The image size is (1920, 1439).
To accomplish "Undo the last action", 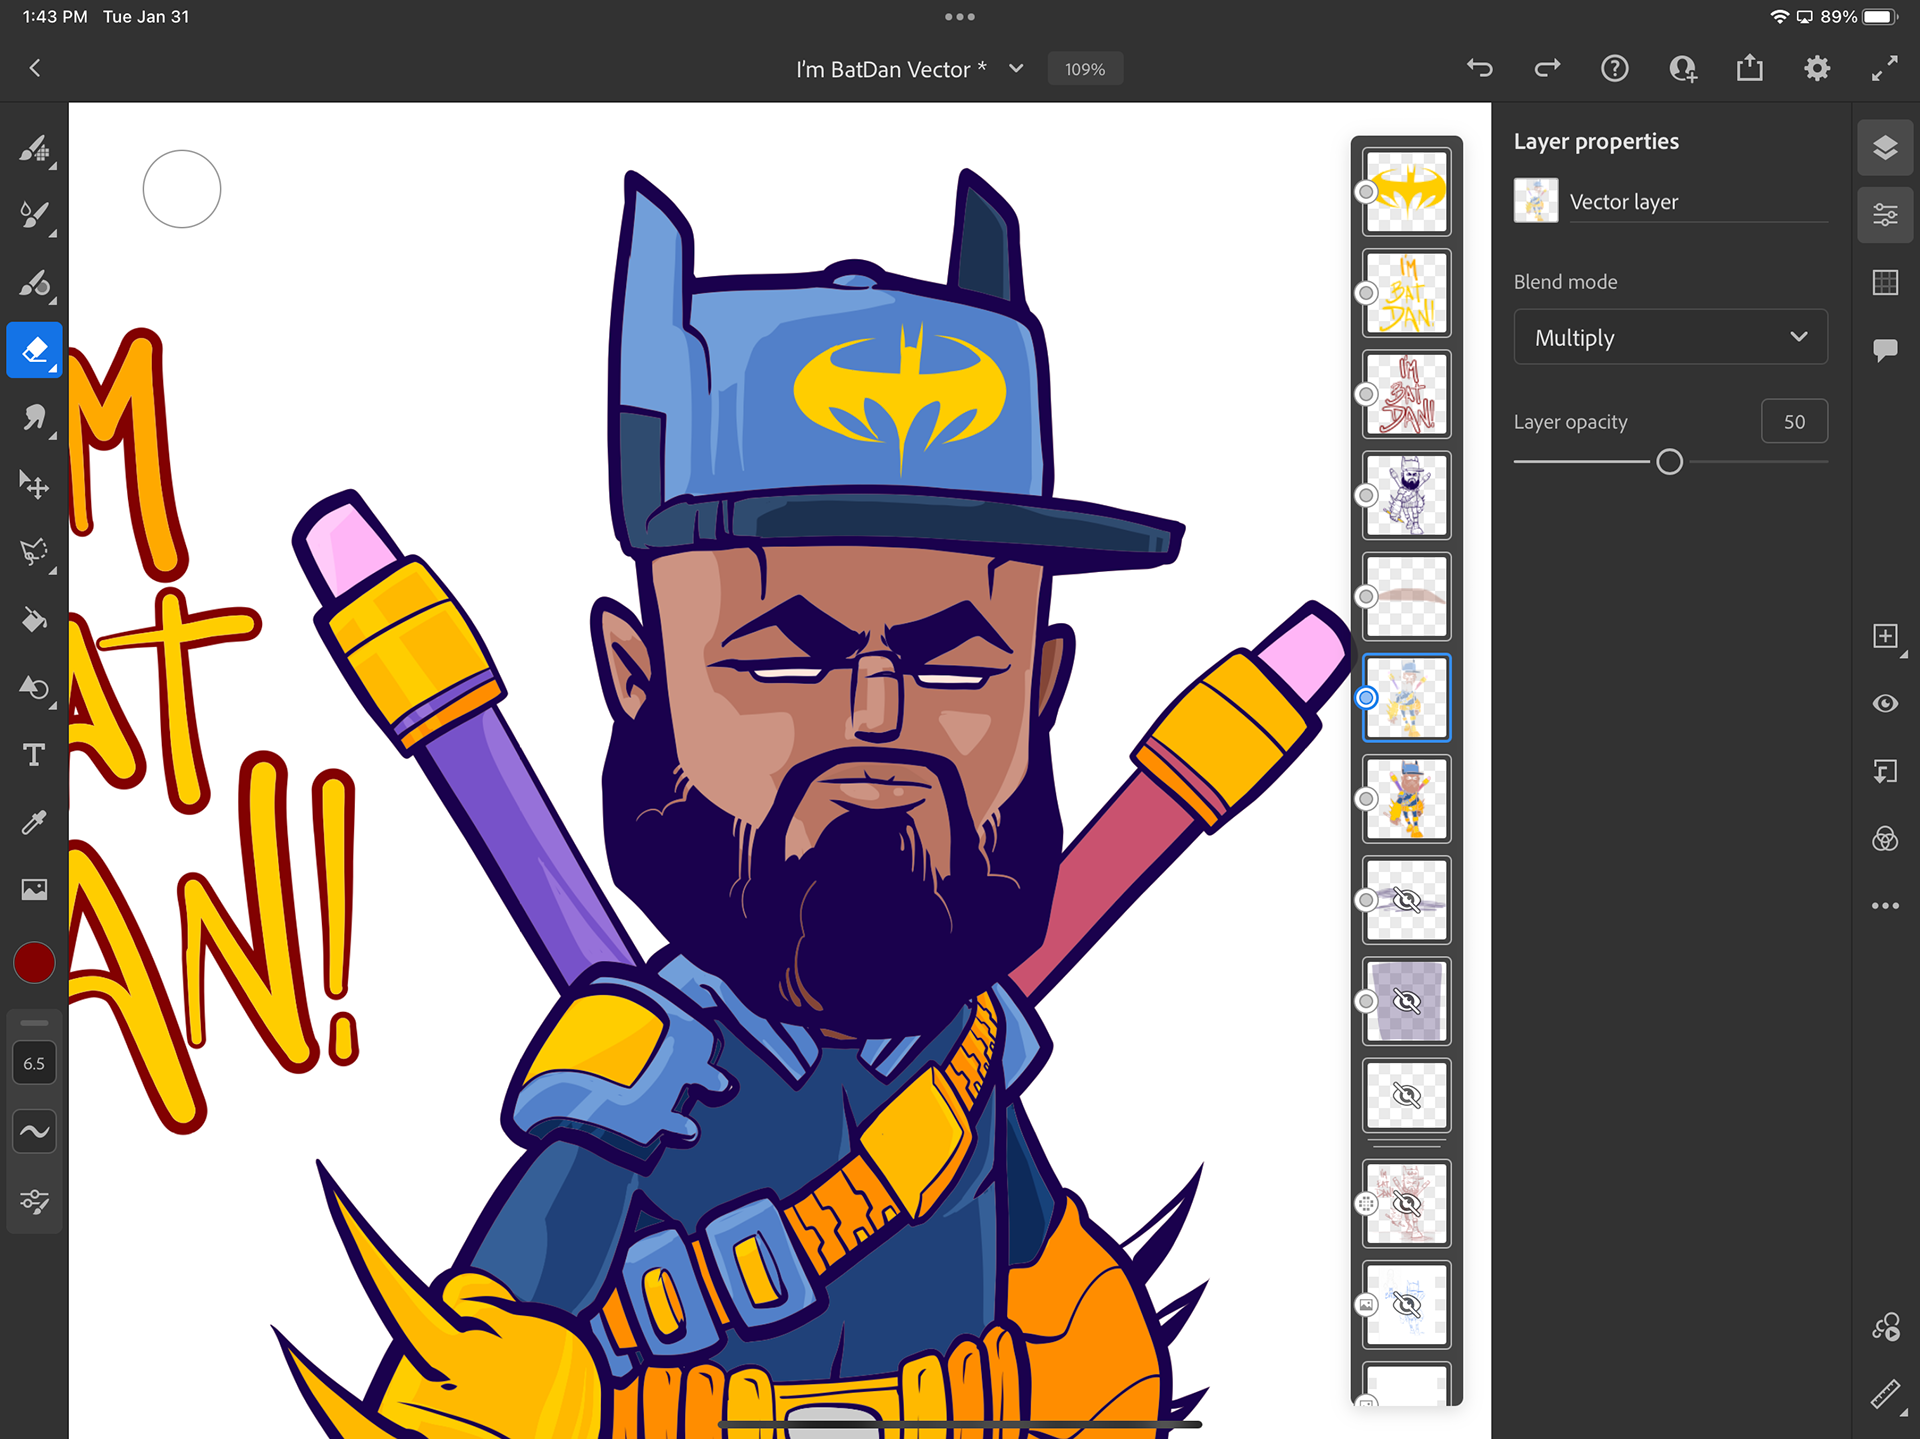I will [1480, 68].
